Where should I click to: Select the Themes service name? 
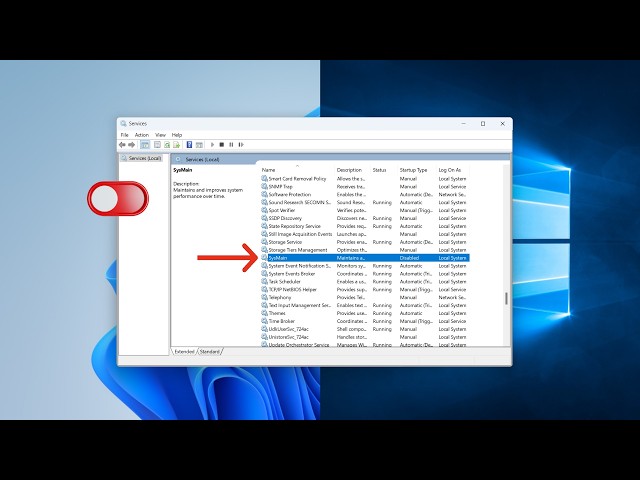click(277, 313)
